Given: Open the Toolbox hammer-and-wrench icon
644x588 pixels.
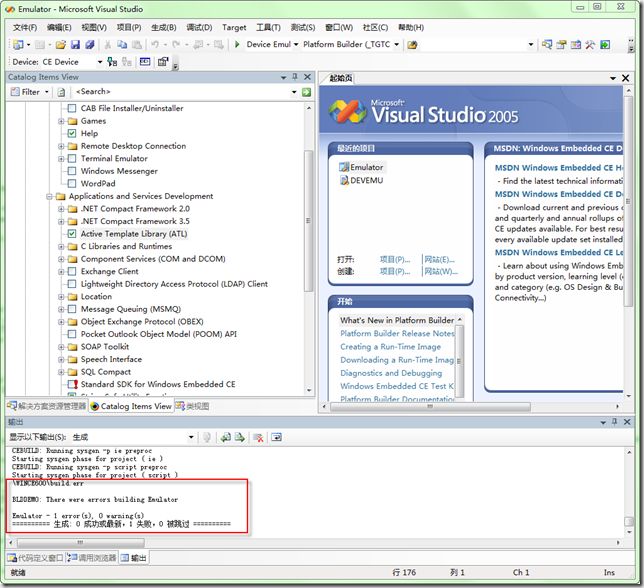Looking at the screenshot, I should tap(590, 44).
